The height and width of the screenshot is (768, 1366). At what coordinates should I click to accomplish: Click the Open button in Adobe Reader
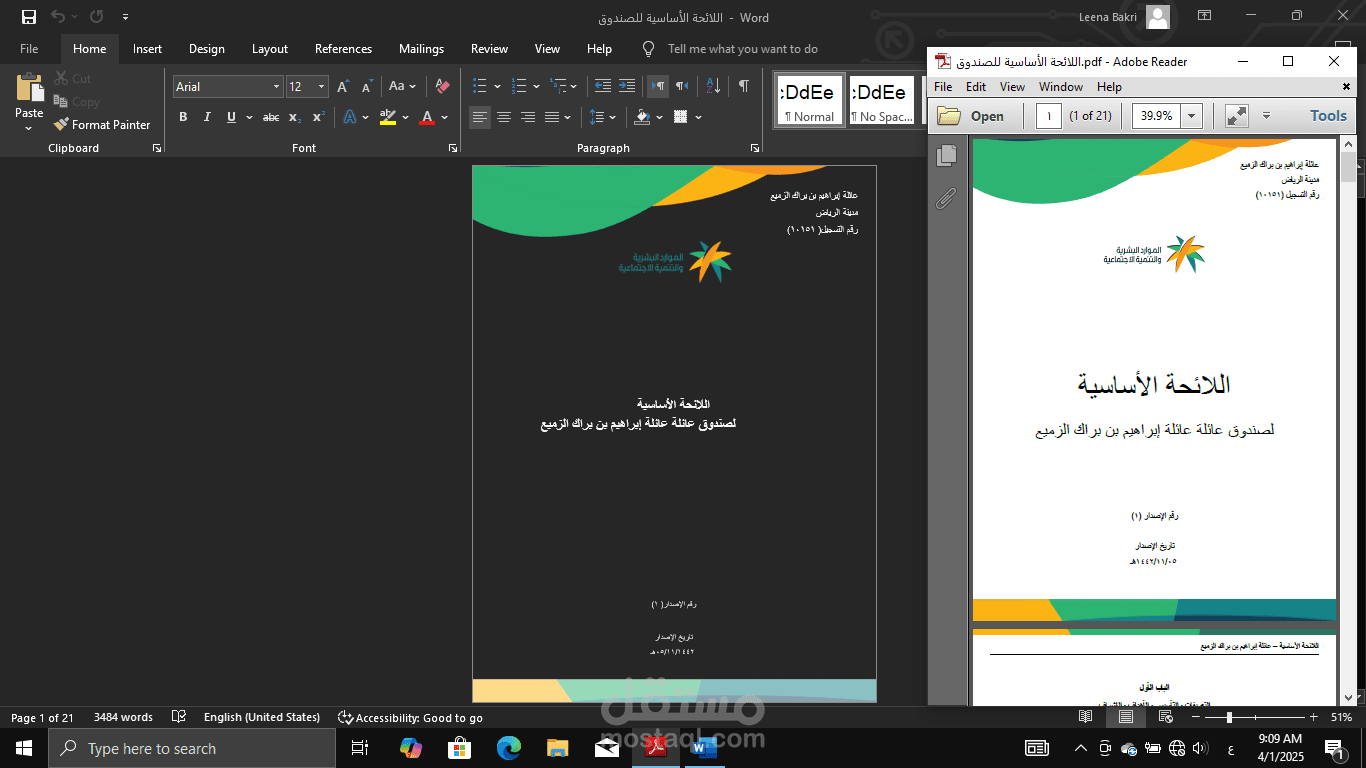(975, 115)
